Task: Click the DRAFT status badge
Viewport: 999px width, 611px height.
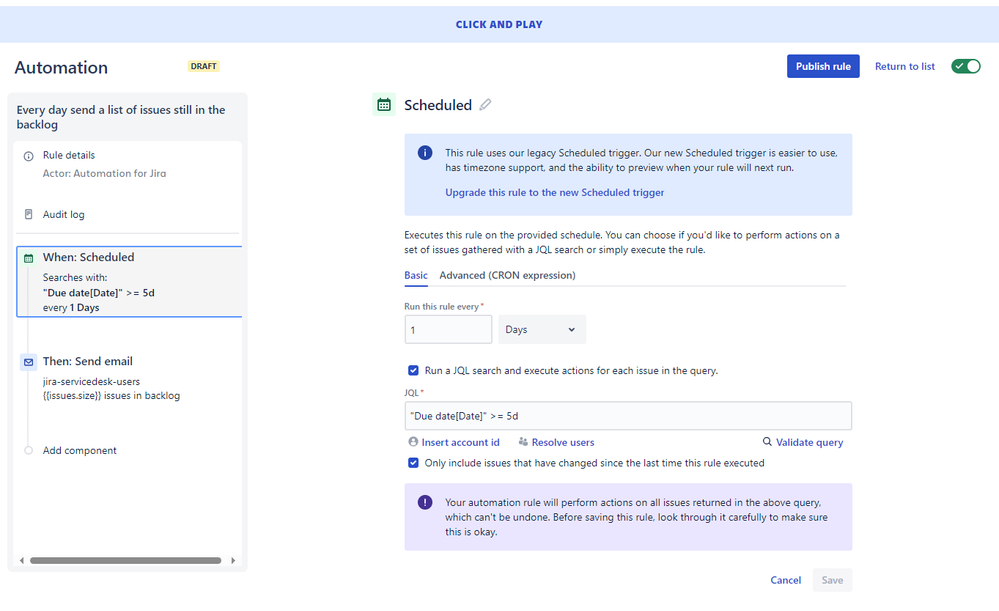Action: [x=204, y=66]
